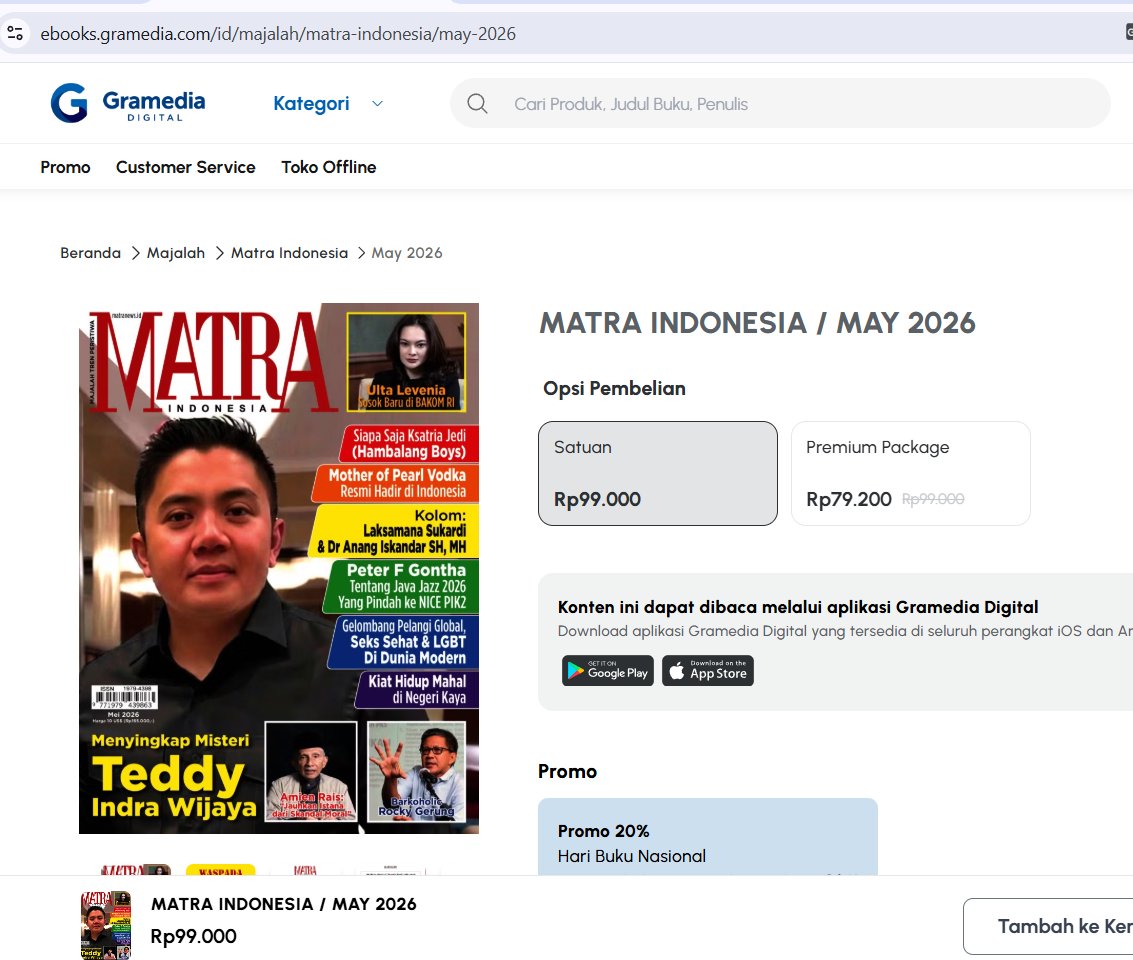
Task: Focus the Cari Produk search field
Action: pyautogui.click(x=780, y=103)
